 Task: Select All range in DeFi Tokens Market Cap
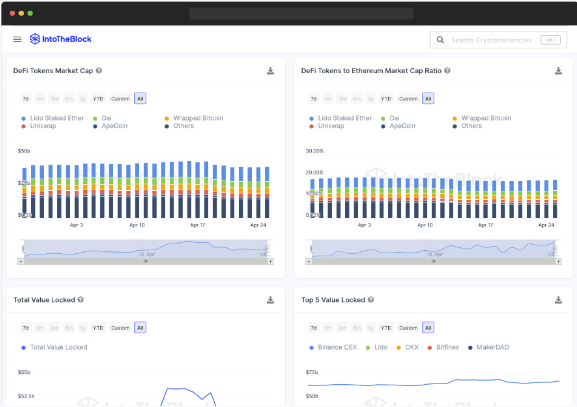point(140,99)
